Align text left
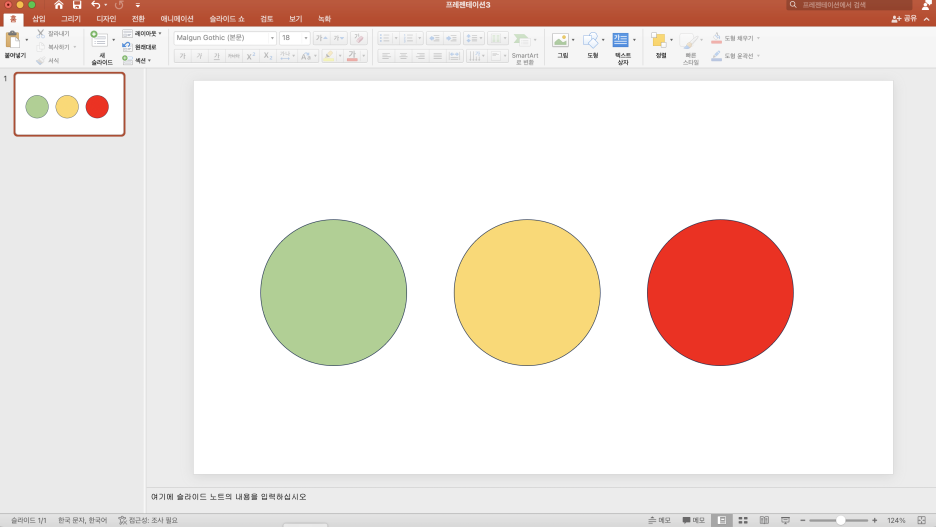This screenshot has width=936, height=527. (386, 56)
